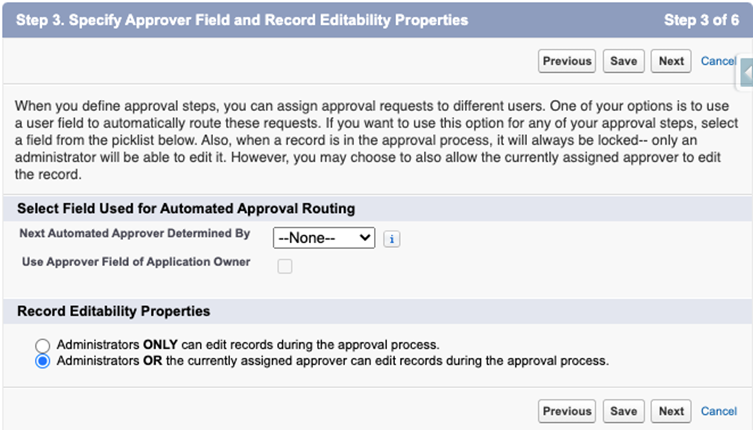This screenshot has width=753, height=430.
Task: Click the bottom Cancel link
Action: [x=719, y=411]
